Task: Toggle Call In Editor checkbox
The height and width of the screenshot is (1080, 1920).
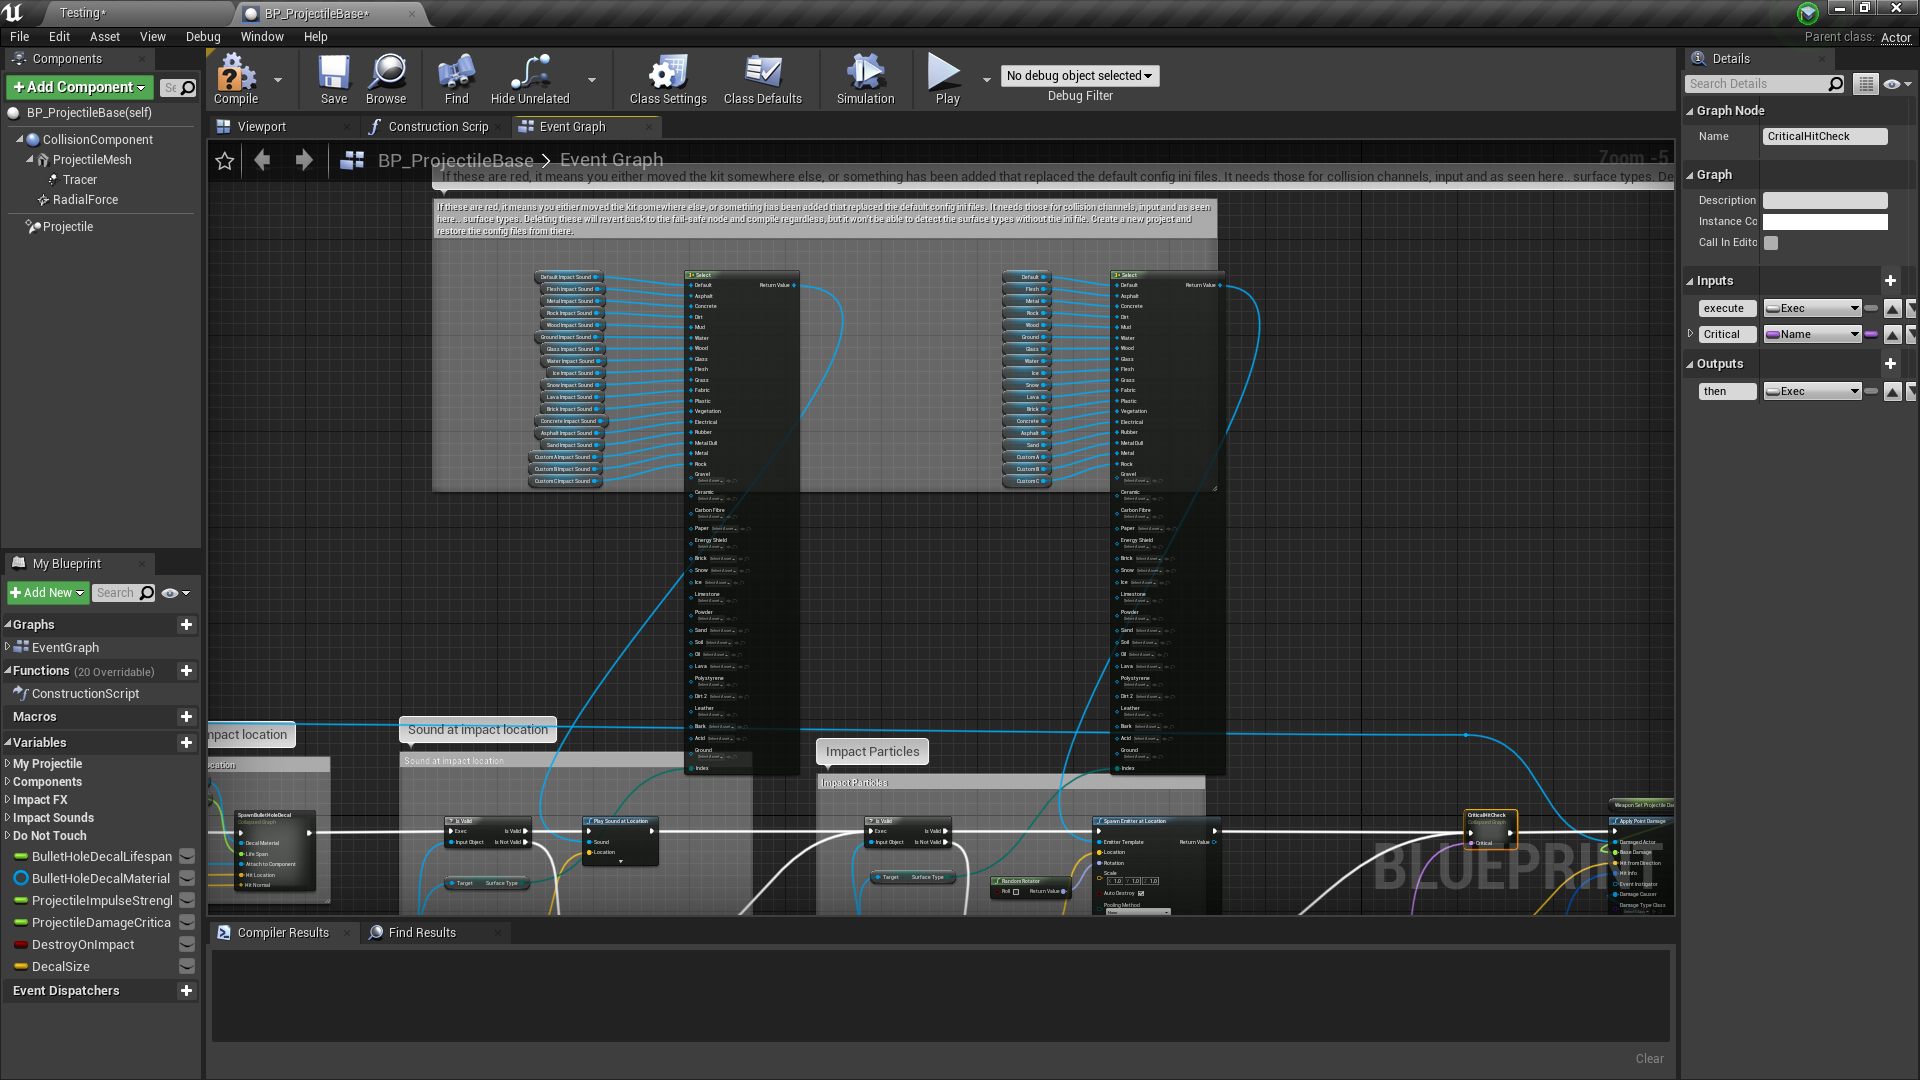Action: [1771, 243]
